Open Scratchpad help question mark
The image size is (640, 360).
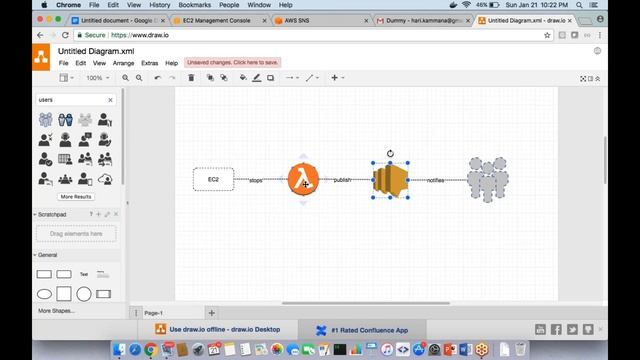[x=91, y=214]
